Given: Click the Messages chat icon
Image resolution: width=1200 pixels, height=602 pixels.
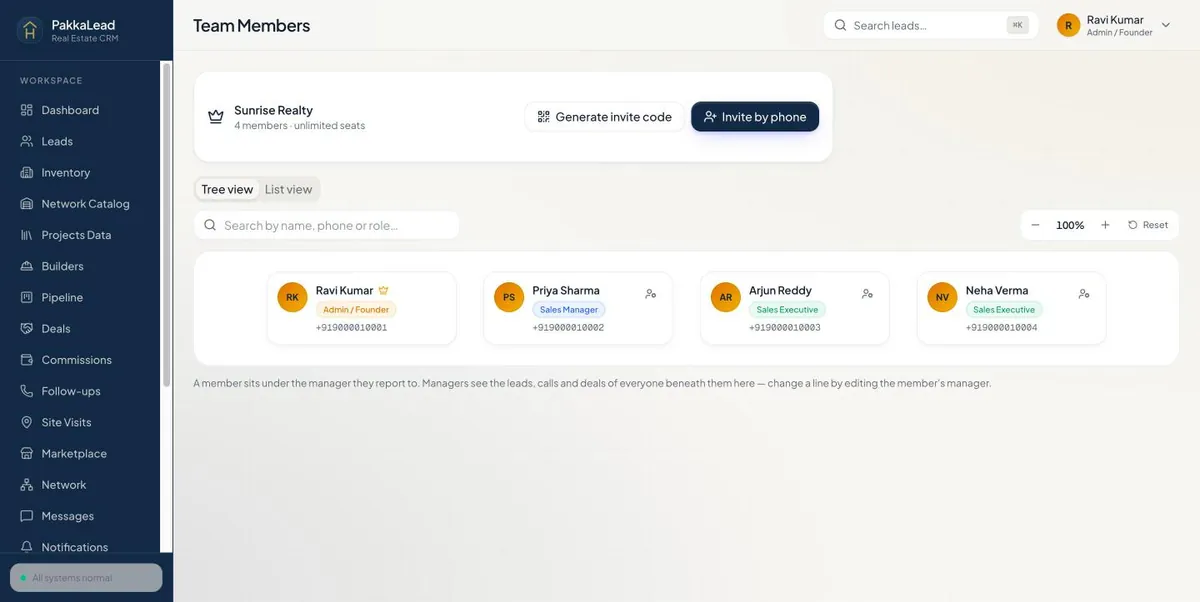Looking at the screenshot, I should coord(27,516).
